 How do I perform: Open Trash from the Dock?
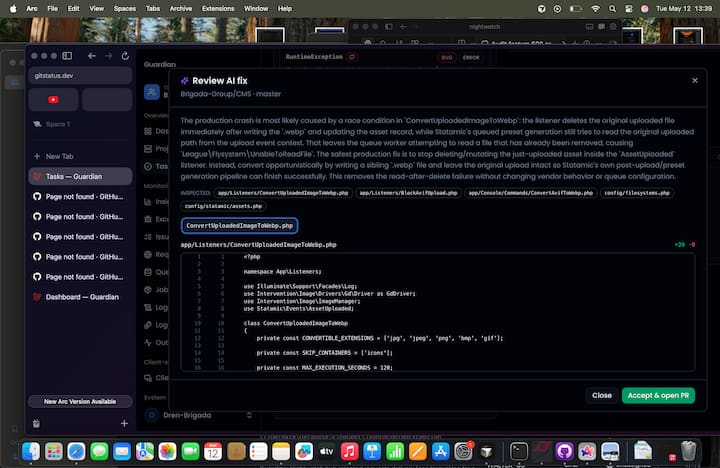click(x=688, y=451)
